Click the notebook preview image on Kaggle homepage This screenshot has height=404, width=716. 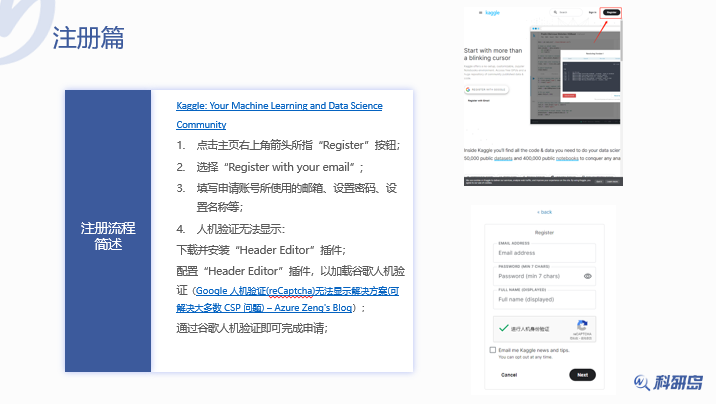(575, 75)
